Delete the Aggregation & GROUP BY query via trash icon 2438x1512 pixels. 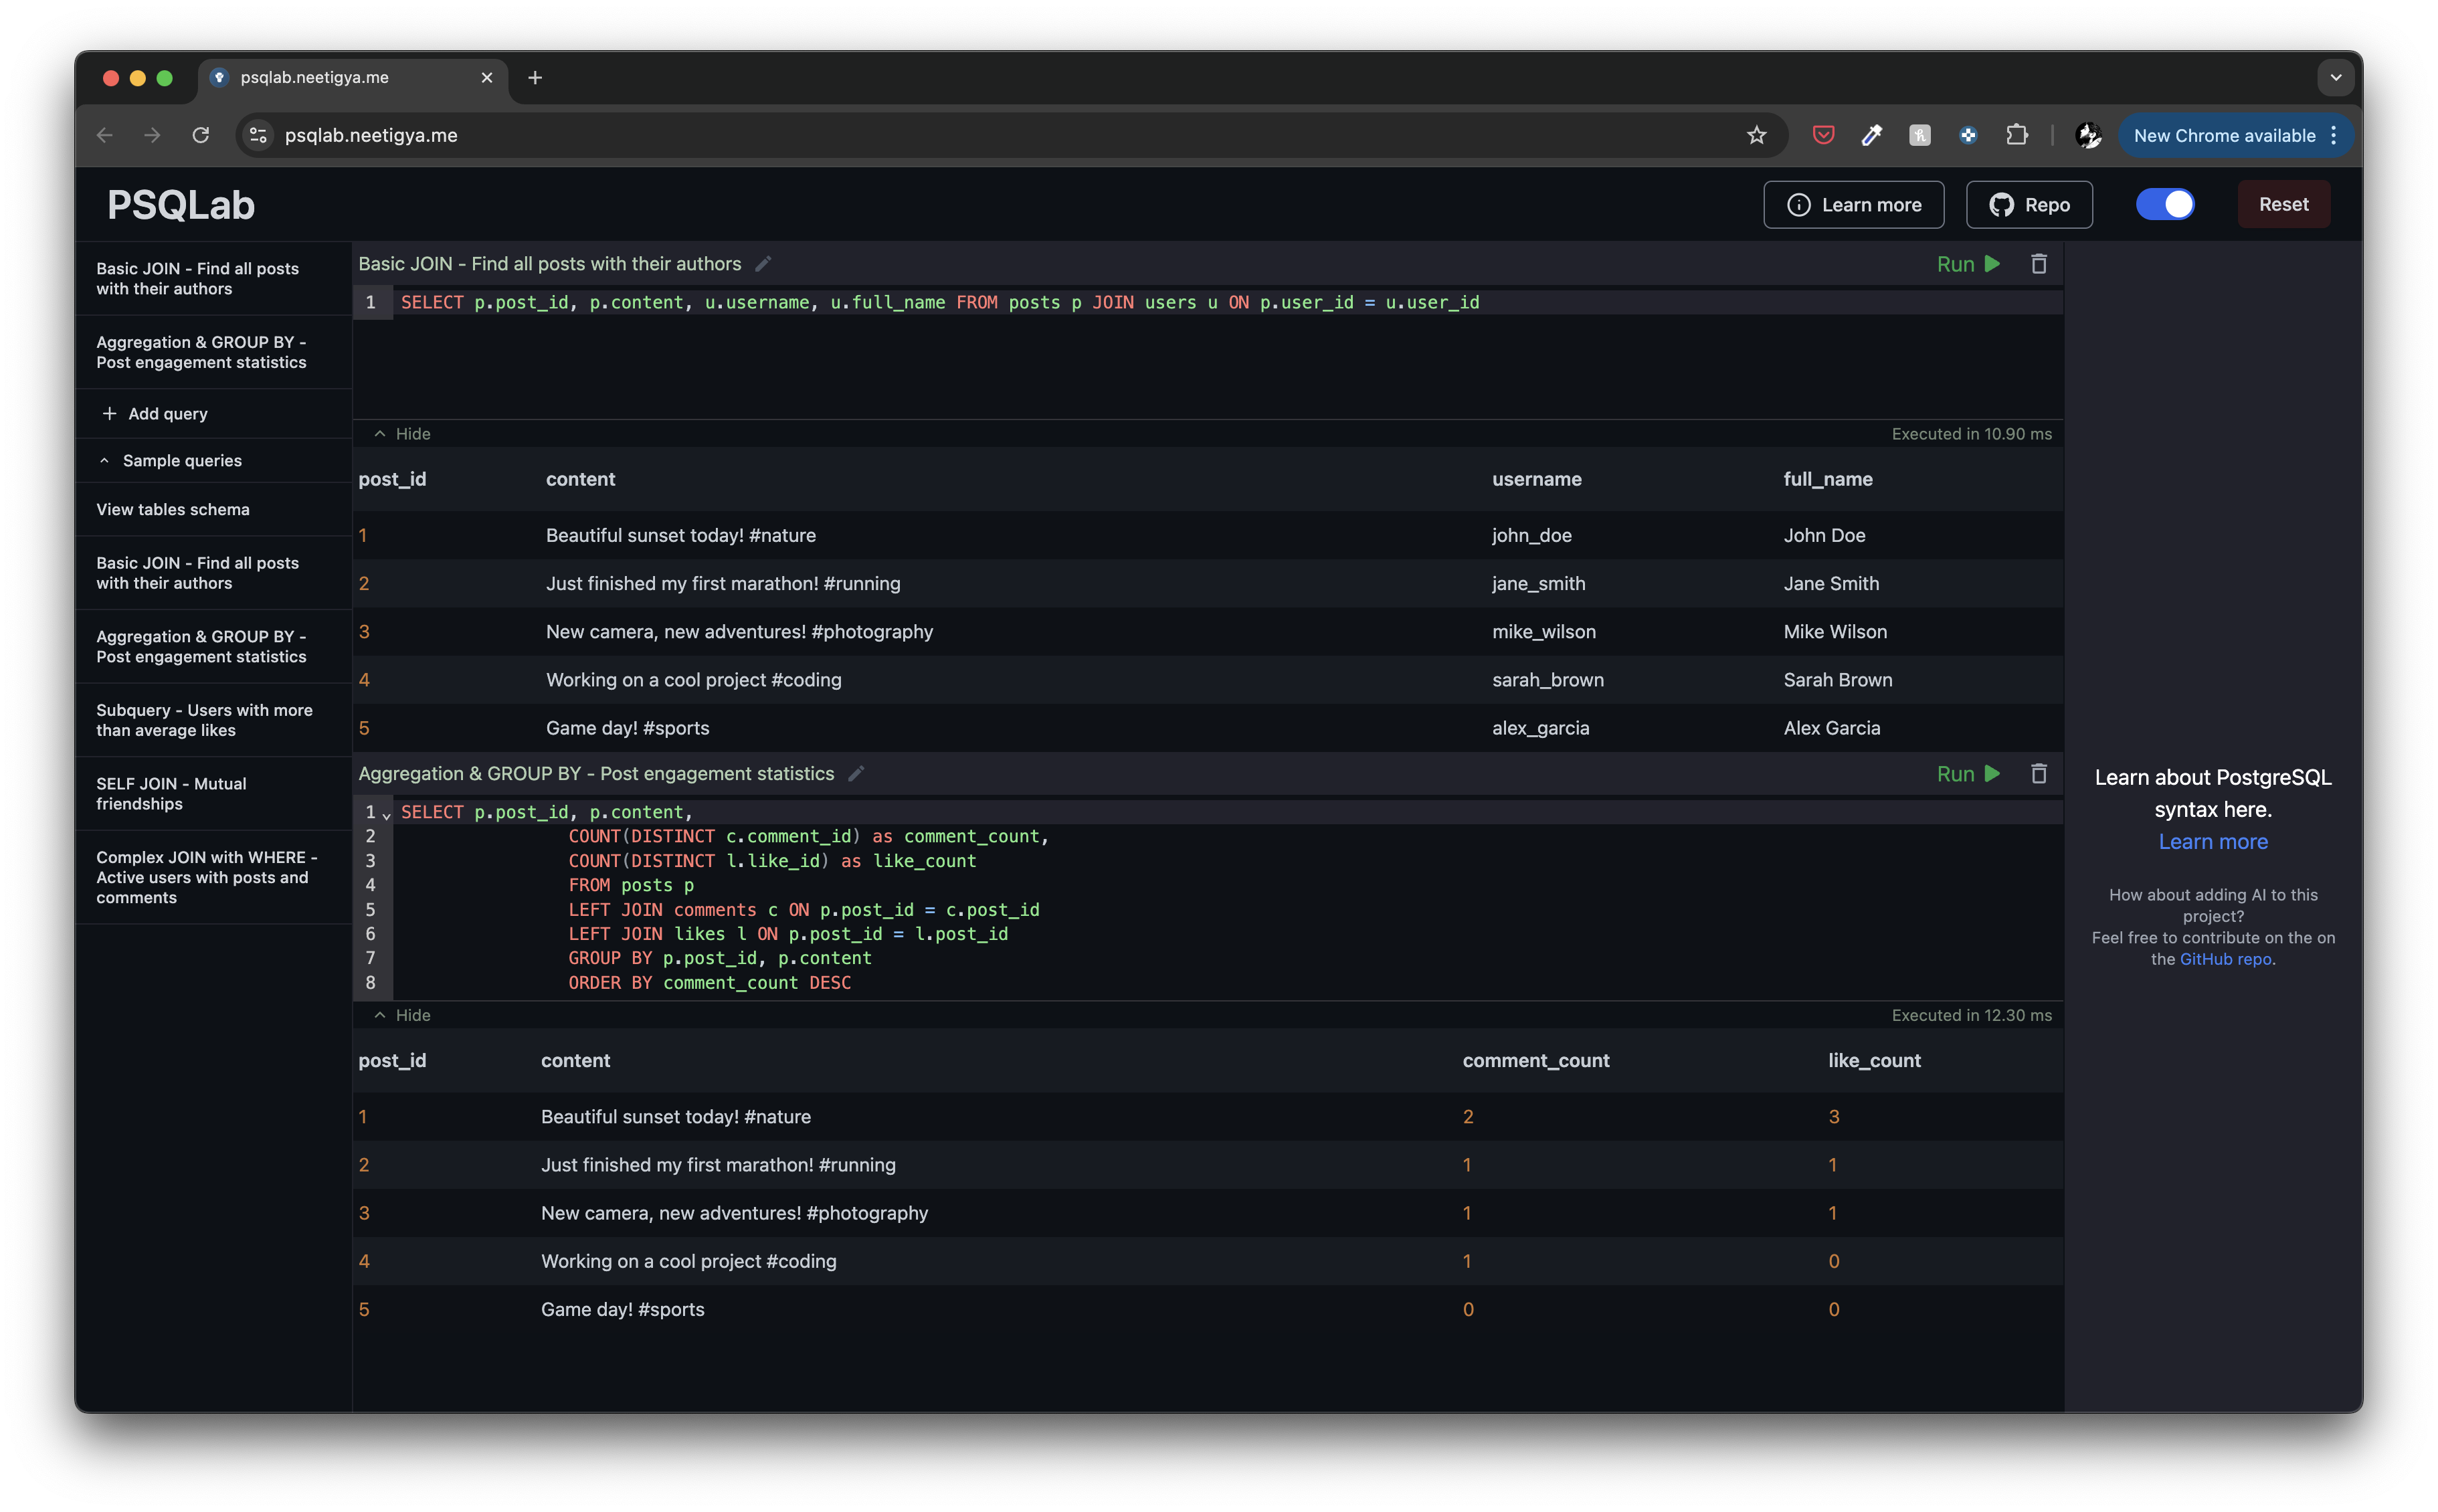coord(2038,774)
